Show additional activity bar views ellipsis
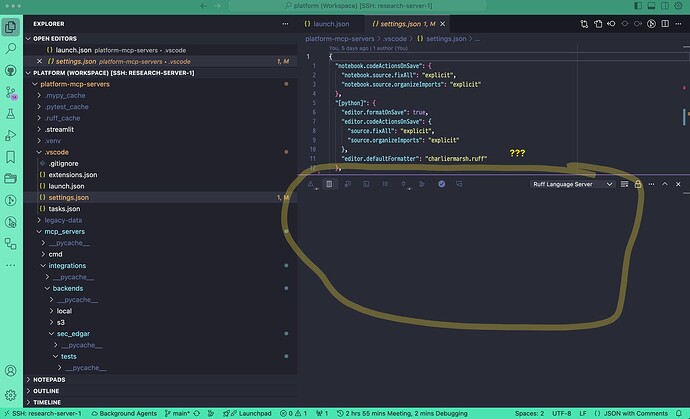This screenshot has height=419, width=690. 11,265
